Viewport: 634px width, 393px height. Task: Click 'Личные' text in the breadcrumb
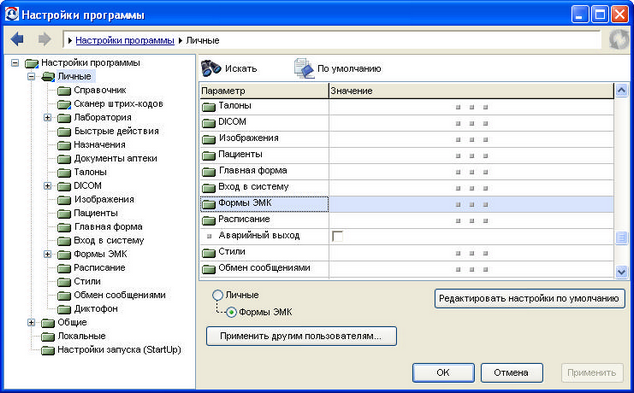coord(203,40)
